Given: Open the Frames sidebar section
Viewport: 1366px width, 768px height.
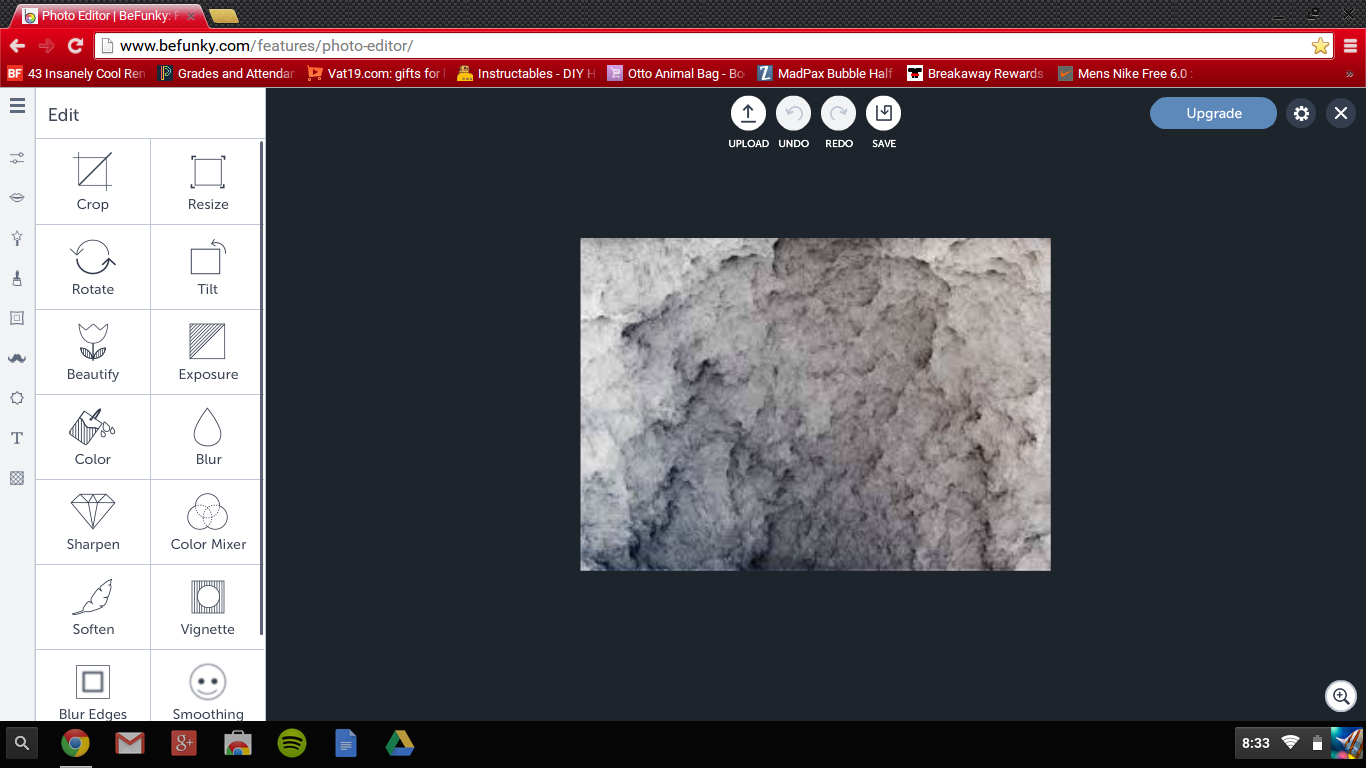Looking at the screenshot, I should (x=17, y=318).
